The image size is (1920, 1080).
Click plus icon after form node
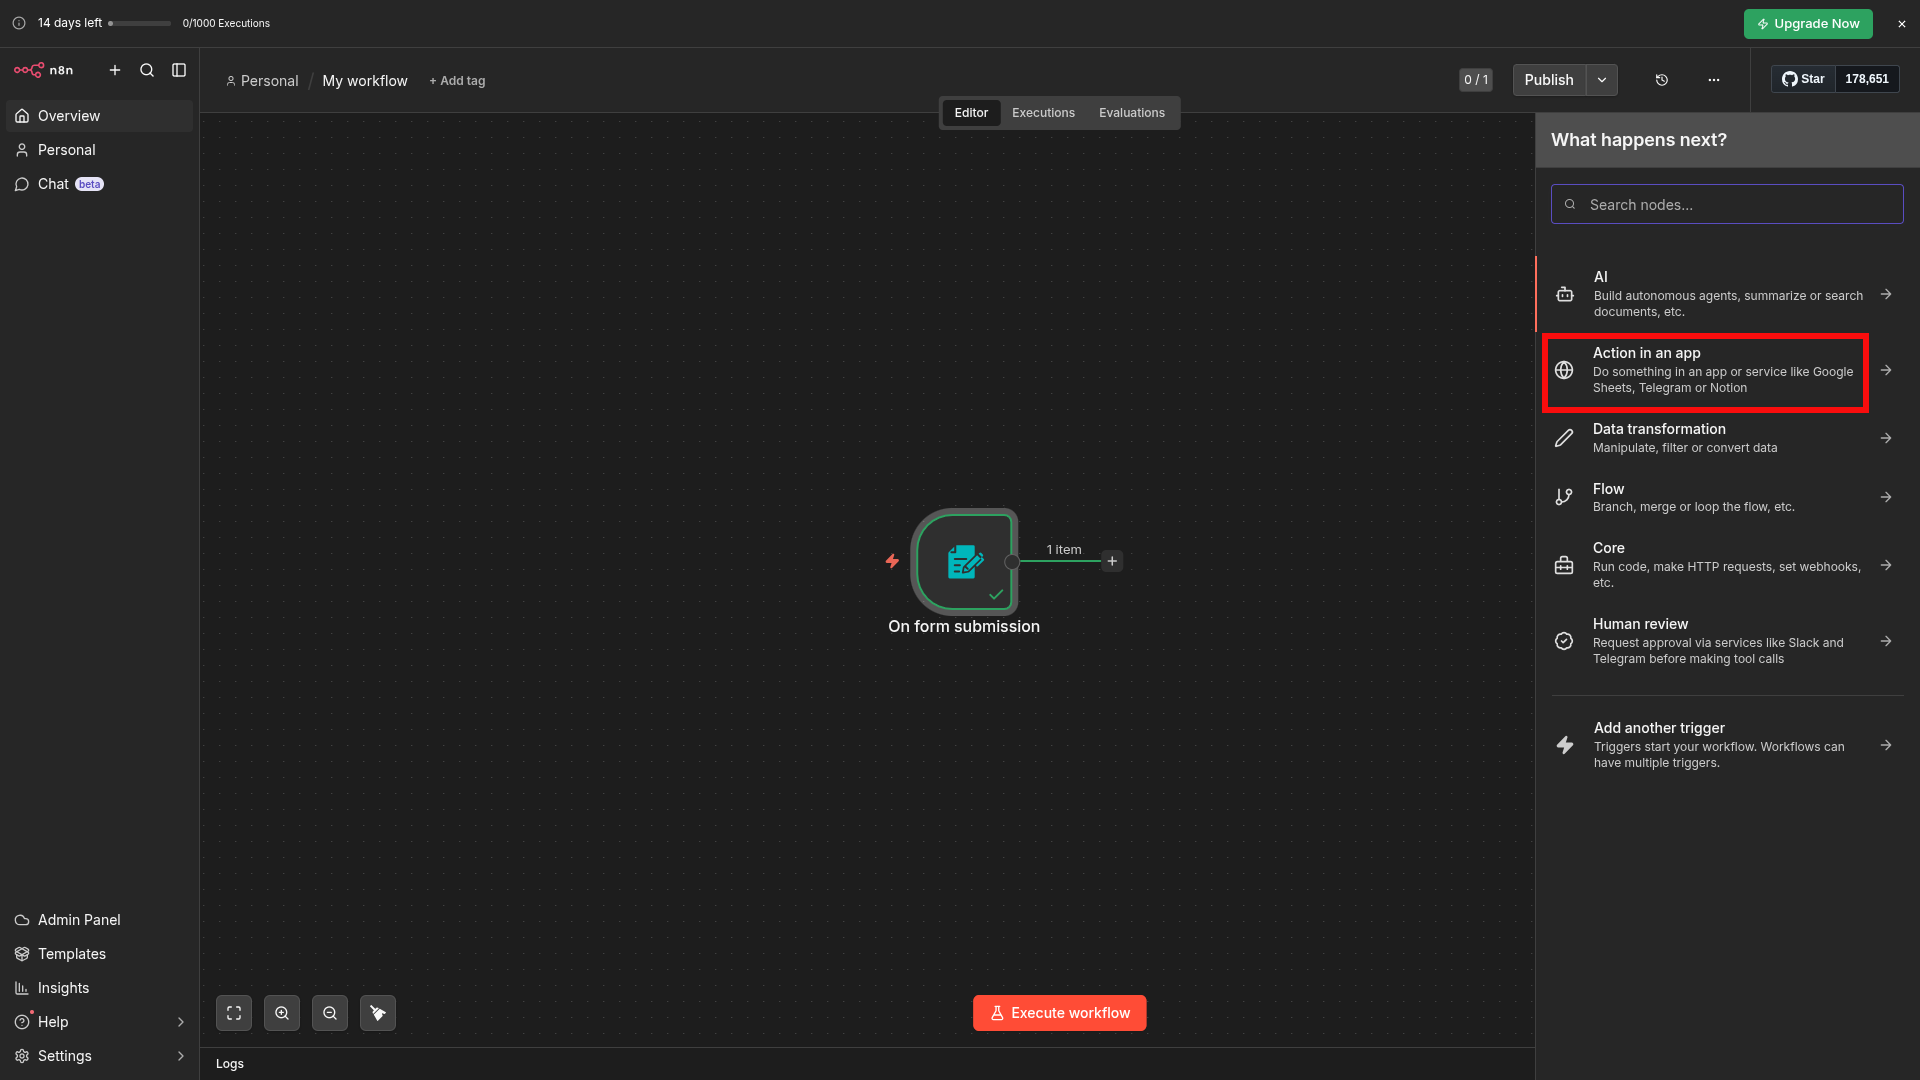1112,561
